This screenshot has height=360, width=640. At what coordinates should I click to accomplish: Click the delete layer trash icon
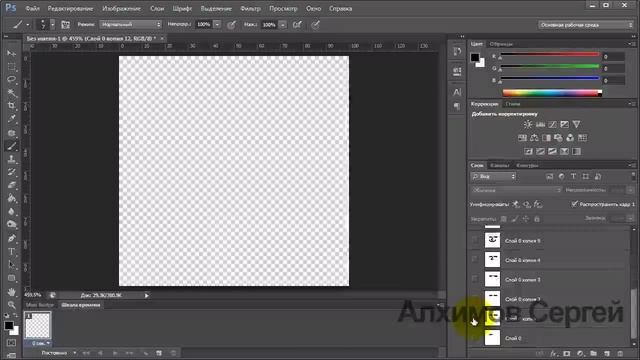pos(620,353)
